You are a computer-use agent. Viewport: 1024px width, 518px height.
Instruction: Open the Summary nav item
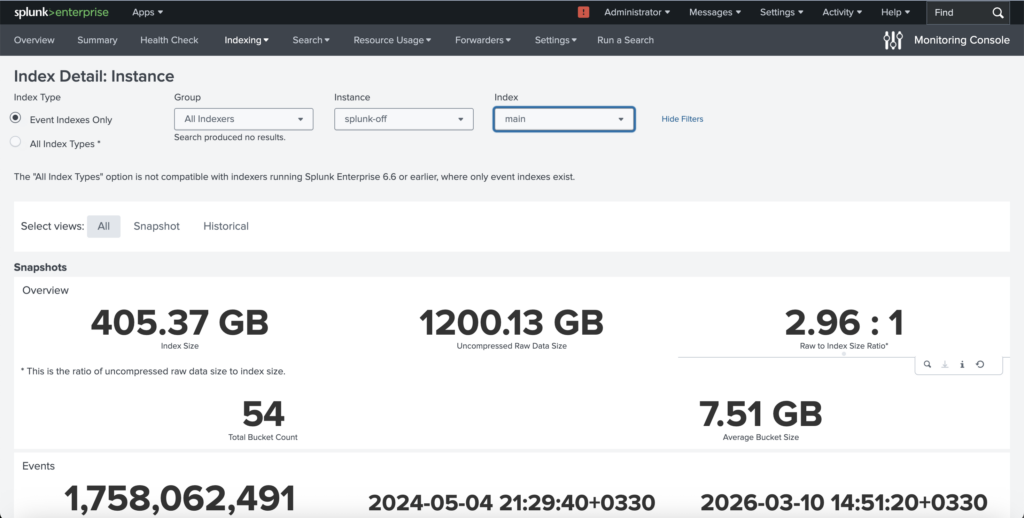[x=97, y=40]
